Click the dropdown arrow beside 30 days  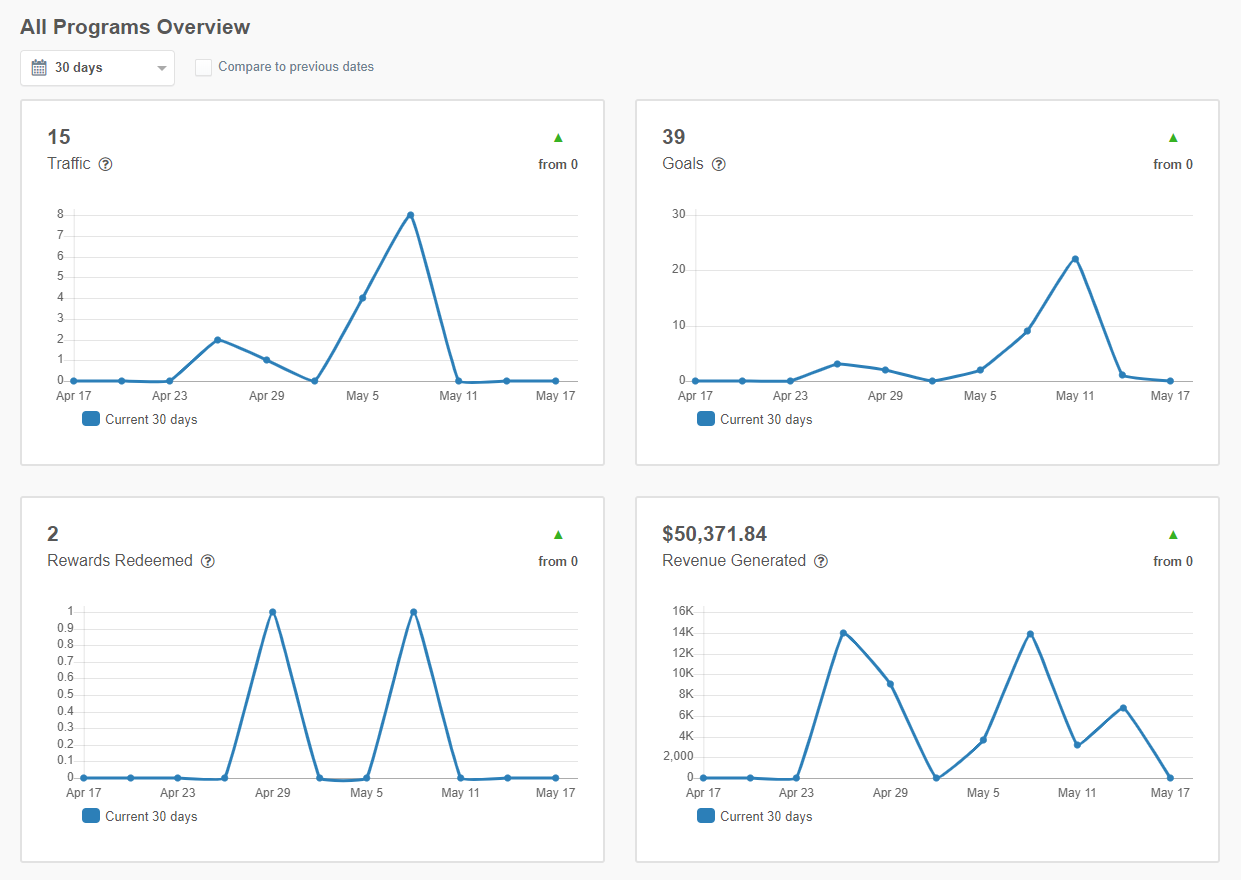pos(162,69)
